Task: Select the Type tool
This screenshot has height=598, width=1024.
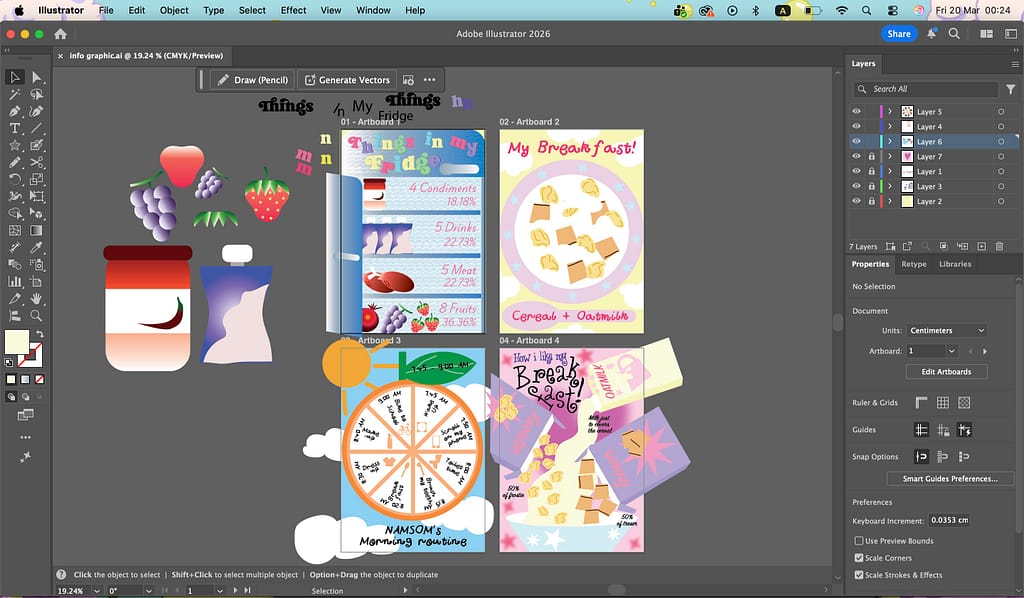Action: [x=15, y=128]
